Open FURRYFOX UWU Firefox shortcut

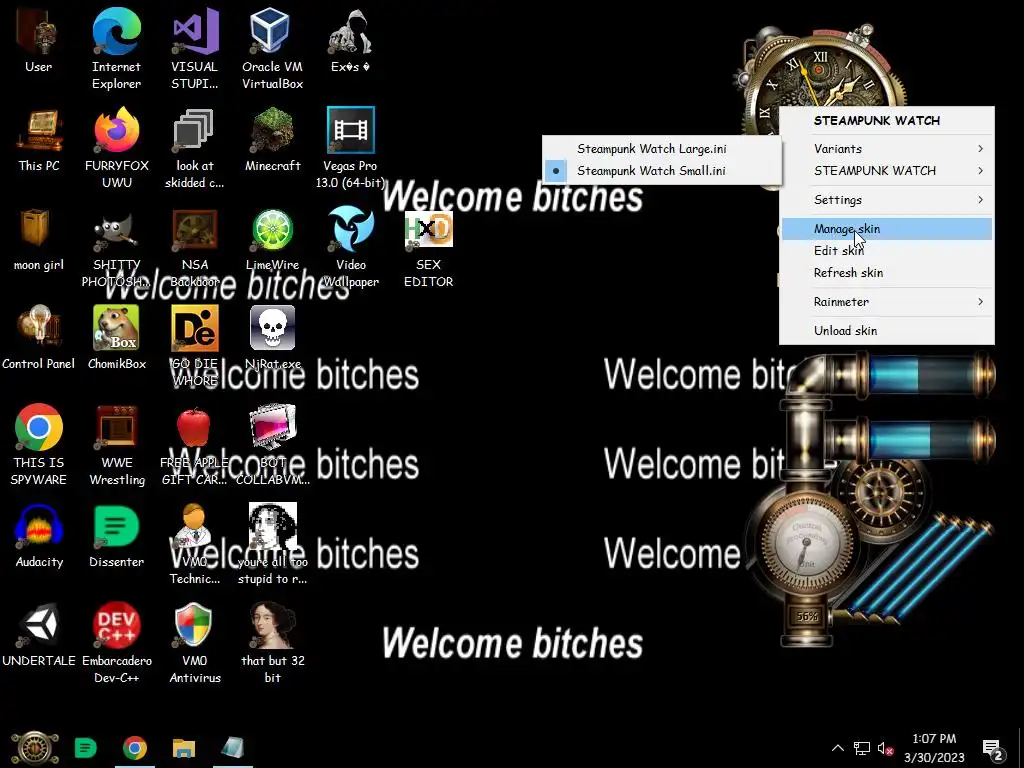tap(116, 148)
